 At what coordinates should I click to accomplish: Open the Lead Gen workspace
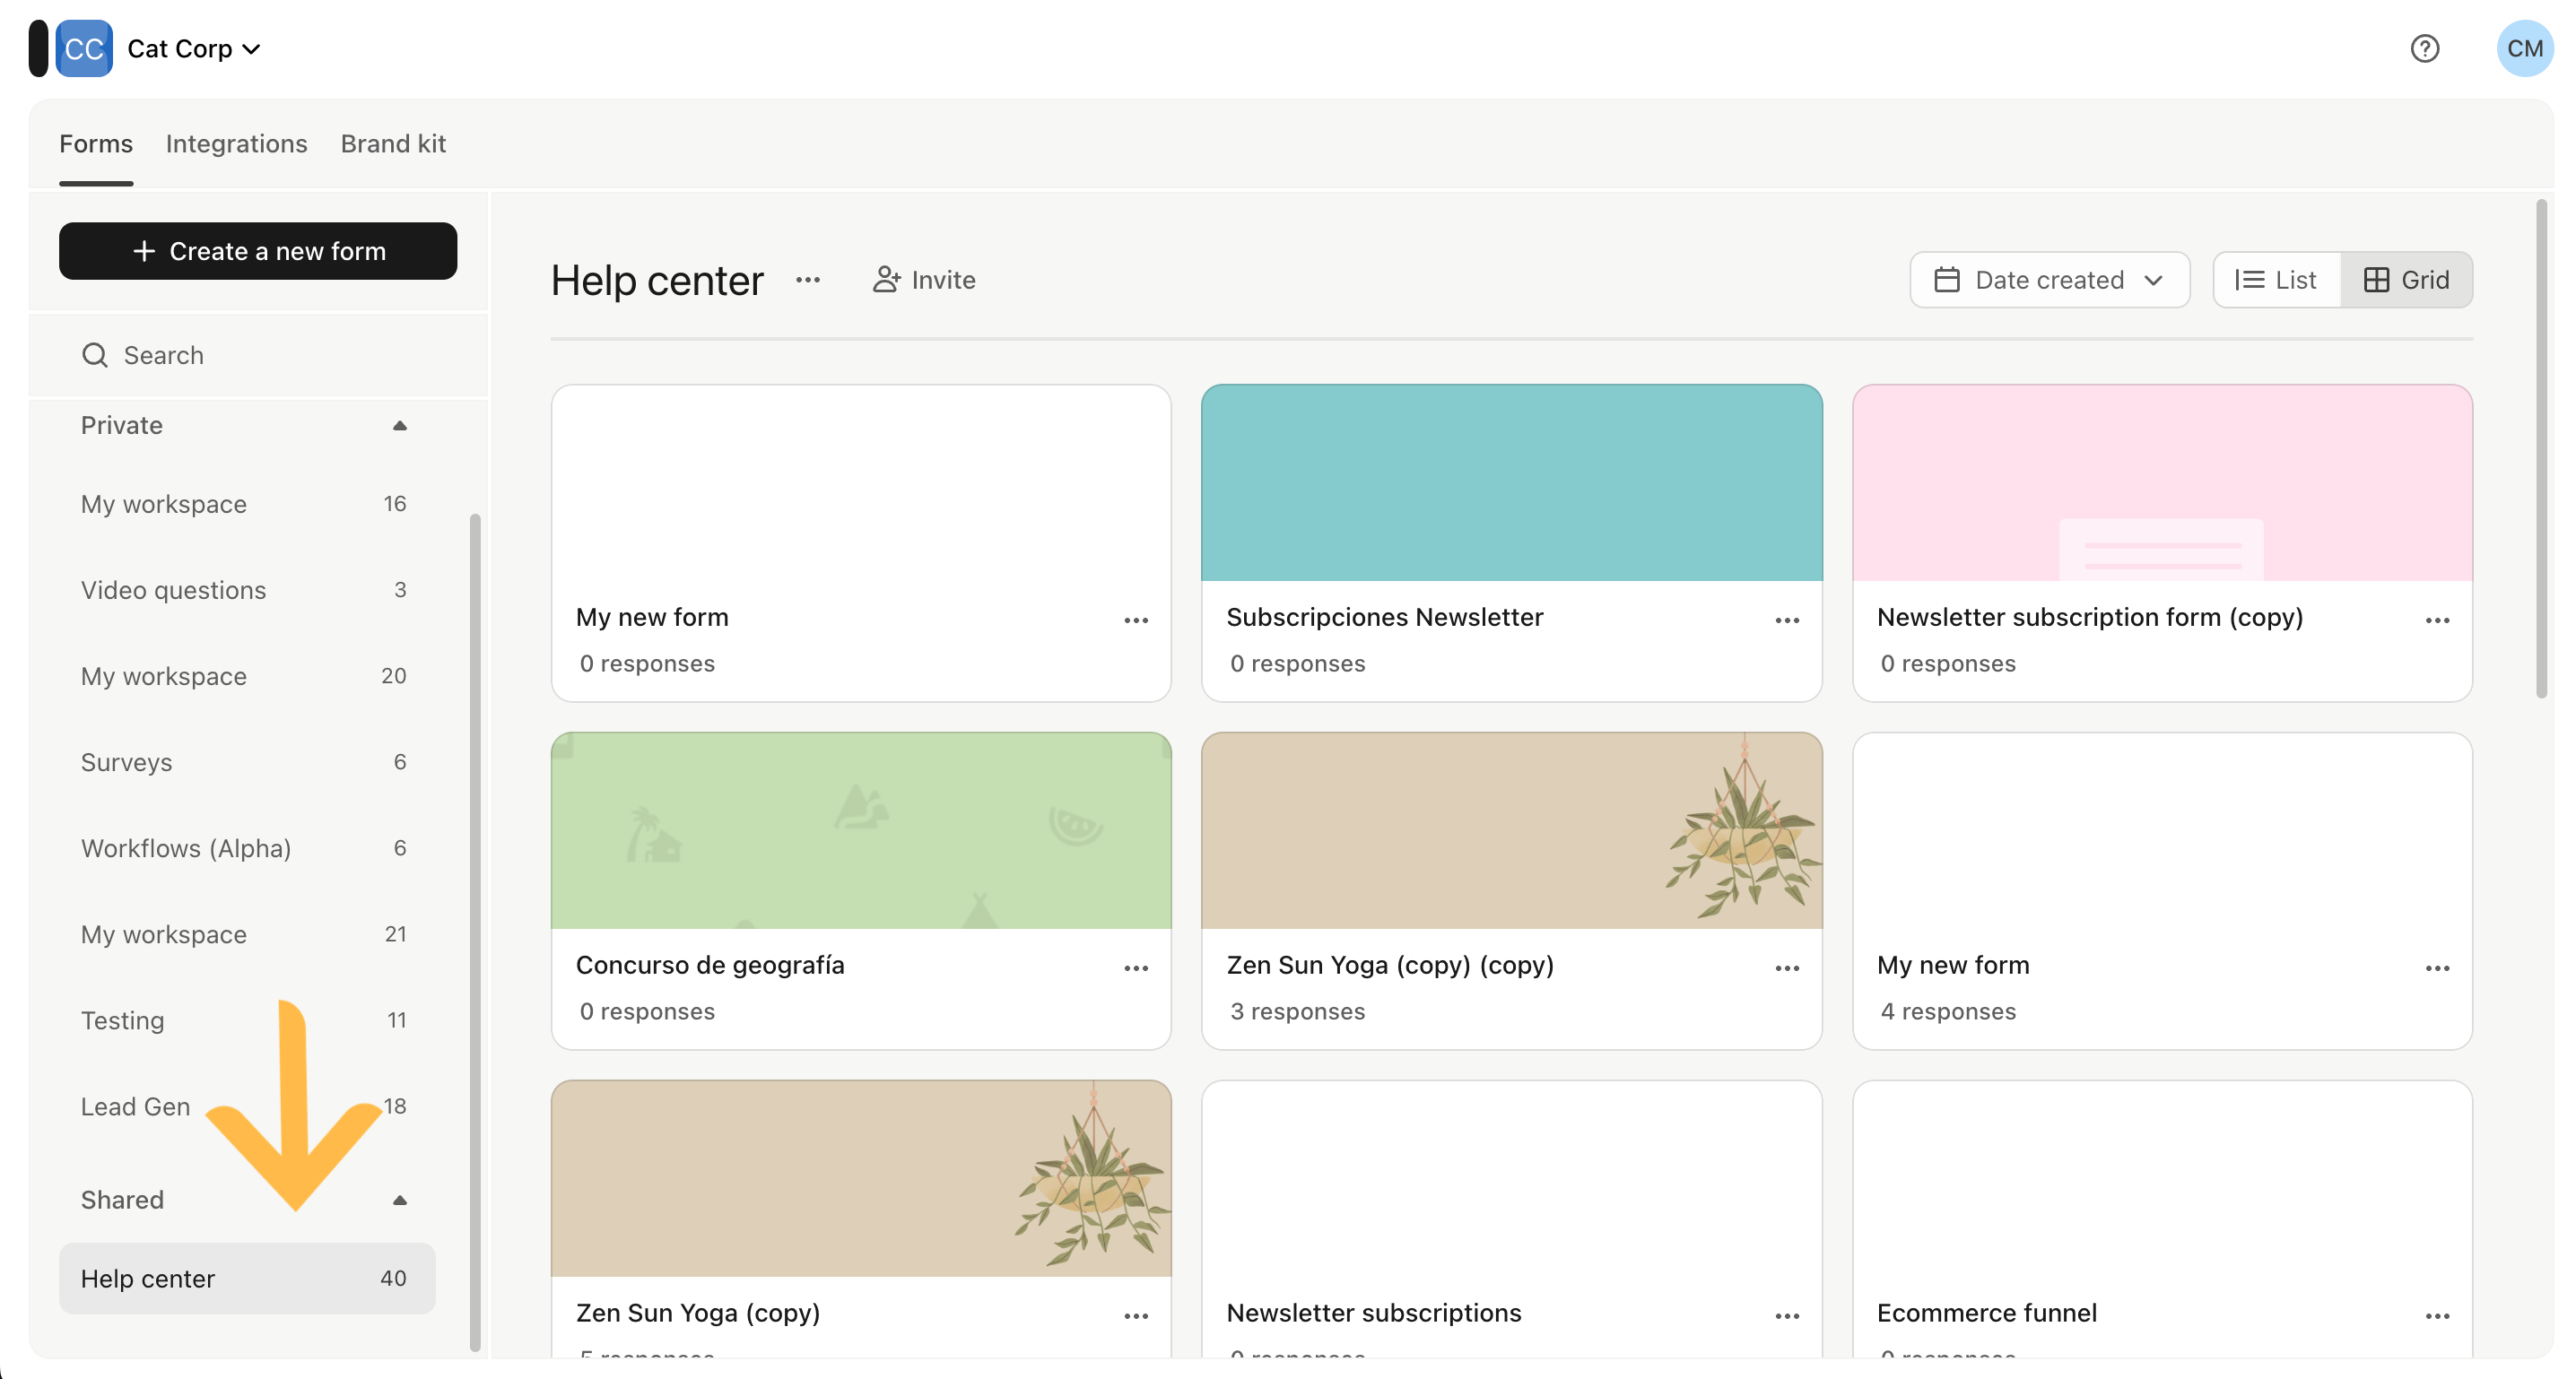point(246,1106)
